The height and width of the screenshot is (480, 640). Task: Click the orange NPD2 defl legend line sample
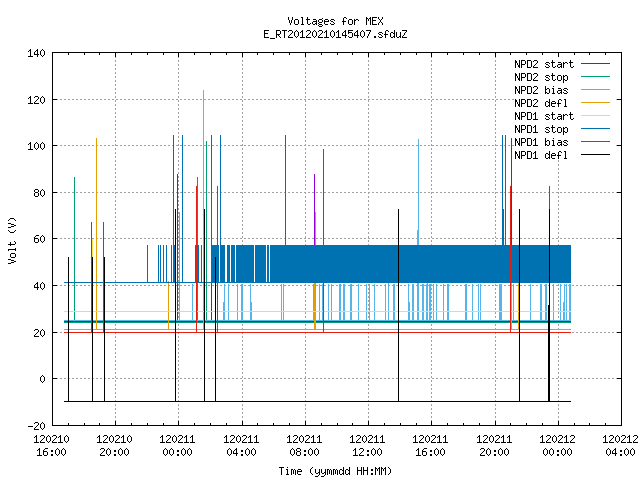[x=596, y=102]
